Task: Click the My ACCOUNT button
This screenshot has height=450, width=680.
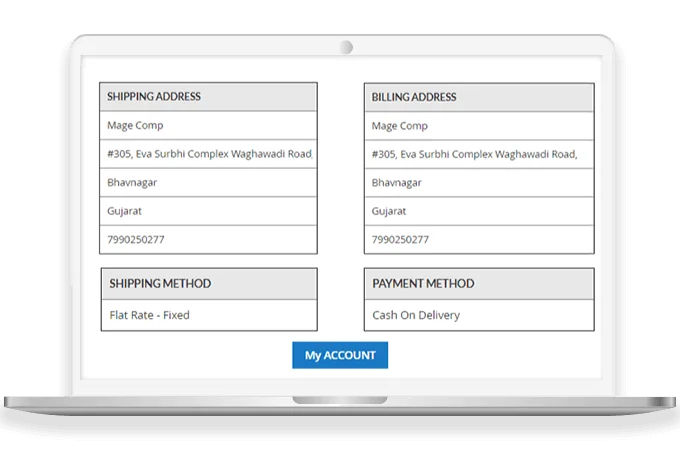Action: pyautogui.click(x=340, y=355)
